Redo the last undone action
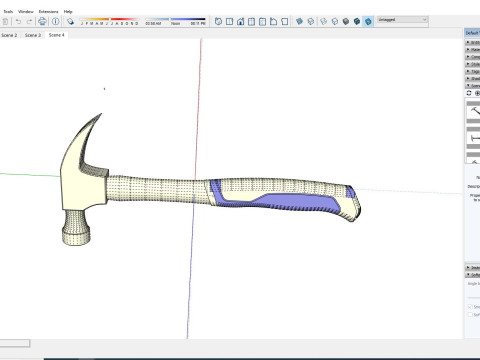480x360 pixels. [29, 22]
